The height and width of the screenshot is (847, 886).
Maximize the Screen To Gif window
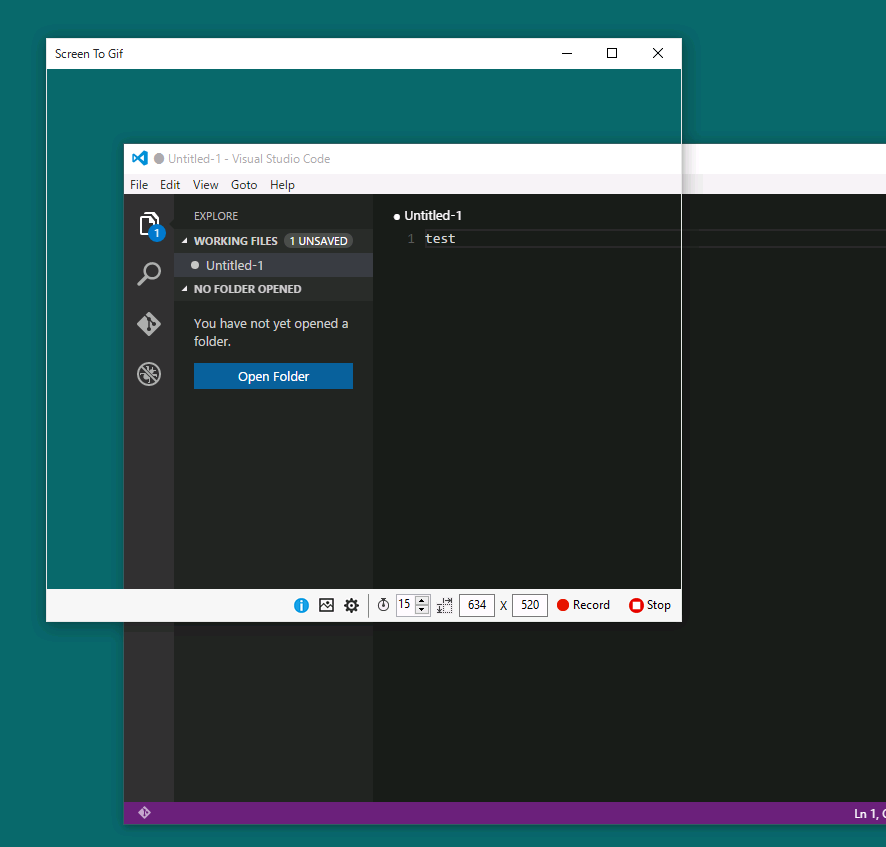612,53
